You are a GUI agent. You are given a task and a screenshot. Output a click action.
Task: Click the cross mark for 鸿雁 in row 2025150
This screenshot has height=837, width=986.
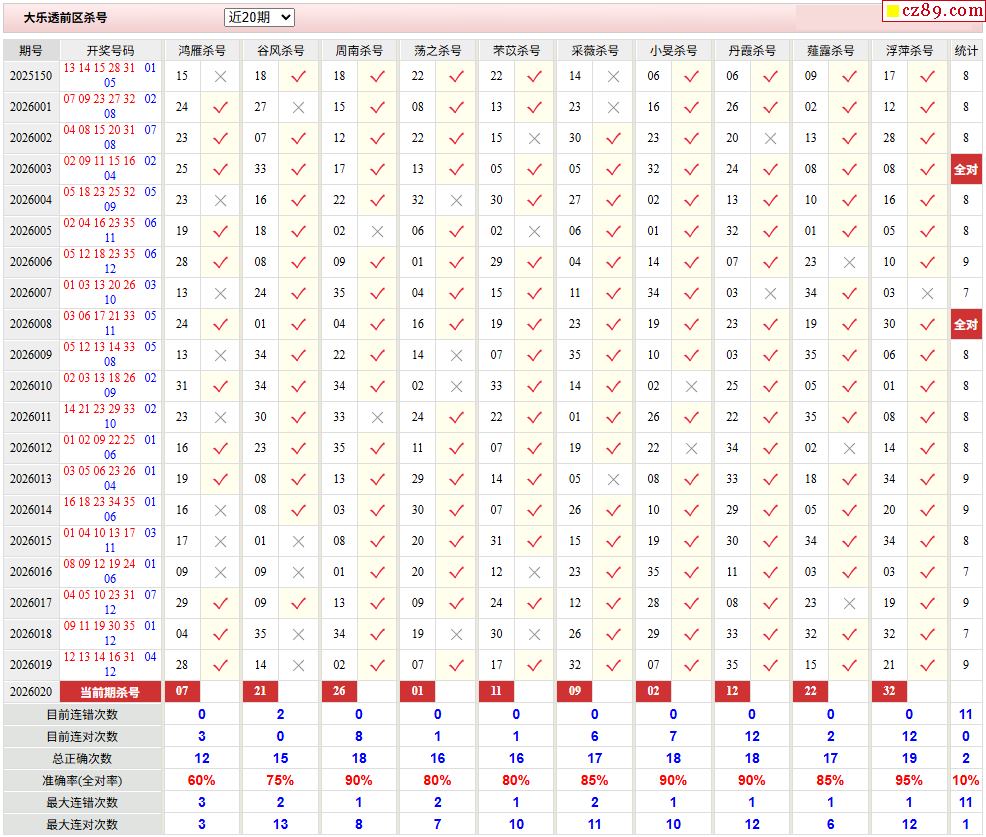[220, 76]
